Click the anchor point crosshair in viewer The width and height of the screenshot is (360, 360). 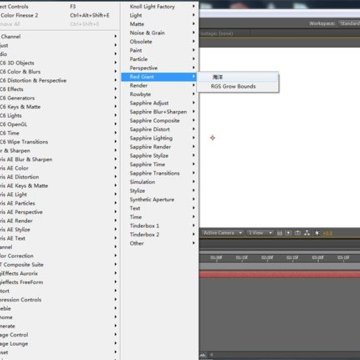point(213,138)
